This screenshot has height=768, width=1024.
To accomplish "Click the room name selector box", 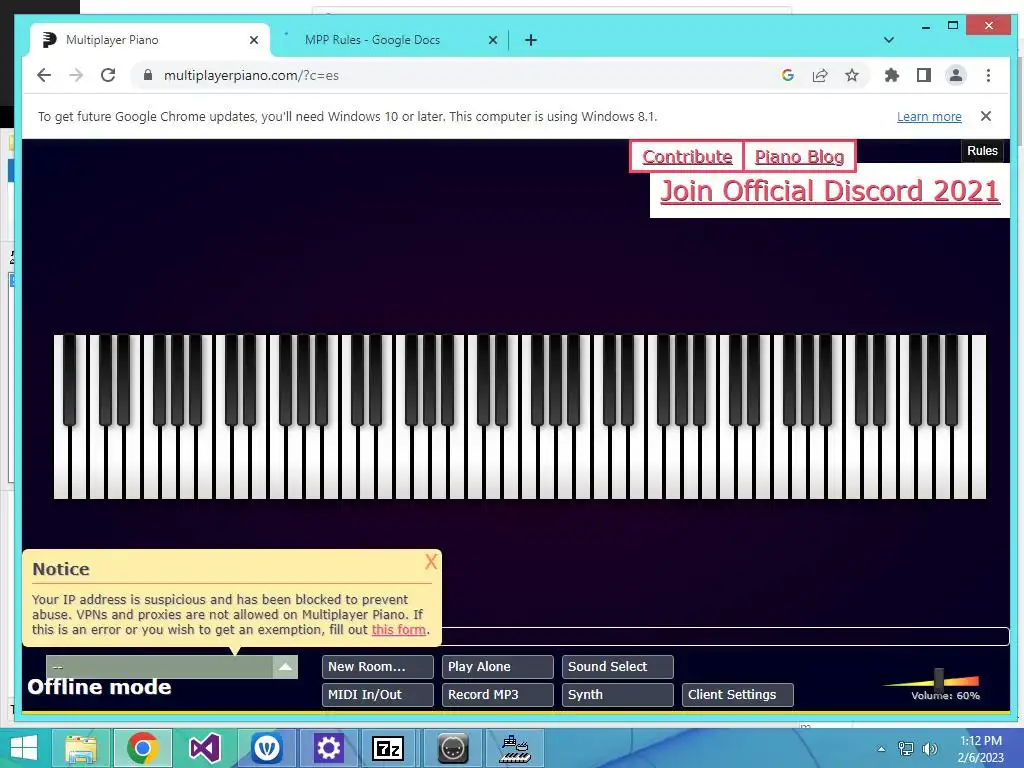I will pos(159,667).
